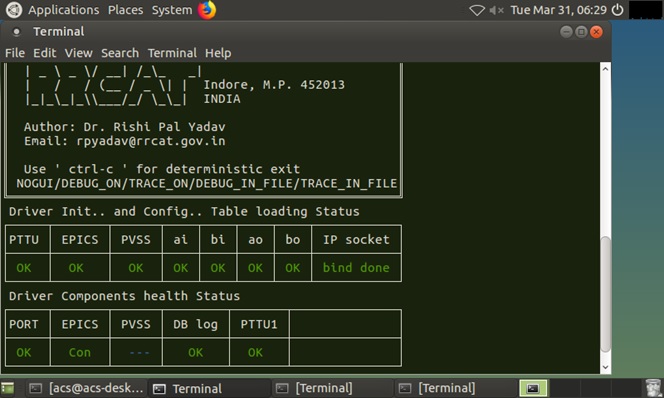This screenshot has height=398, width=664.
Task: Click the 'bind done' IP socket status
Action: 356,268
